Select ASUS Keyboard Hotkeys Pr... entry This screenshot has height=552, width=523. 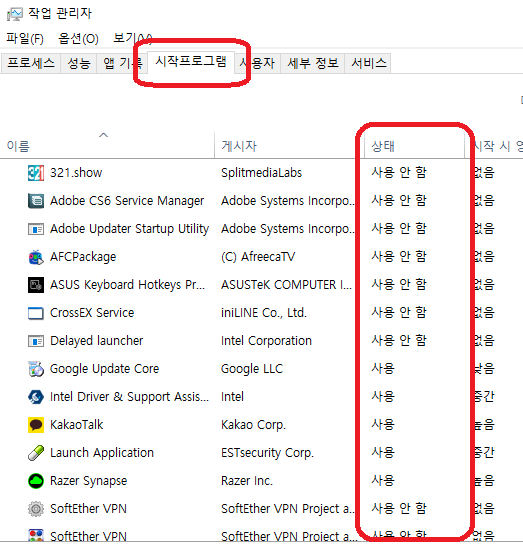tap(127, 285)
